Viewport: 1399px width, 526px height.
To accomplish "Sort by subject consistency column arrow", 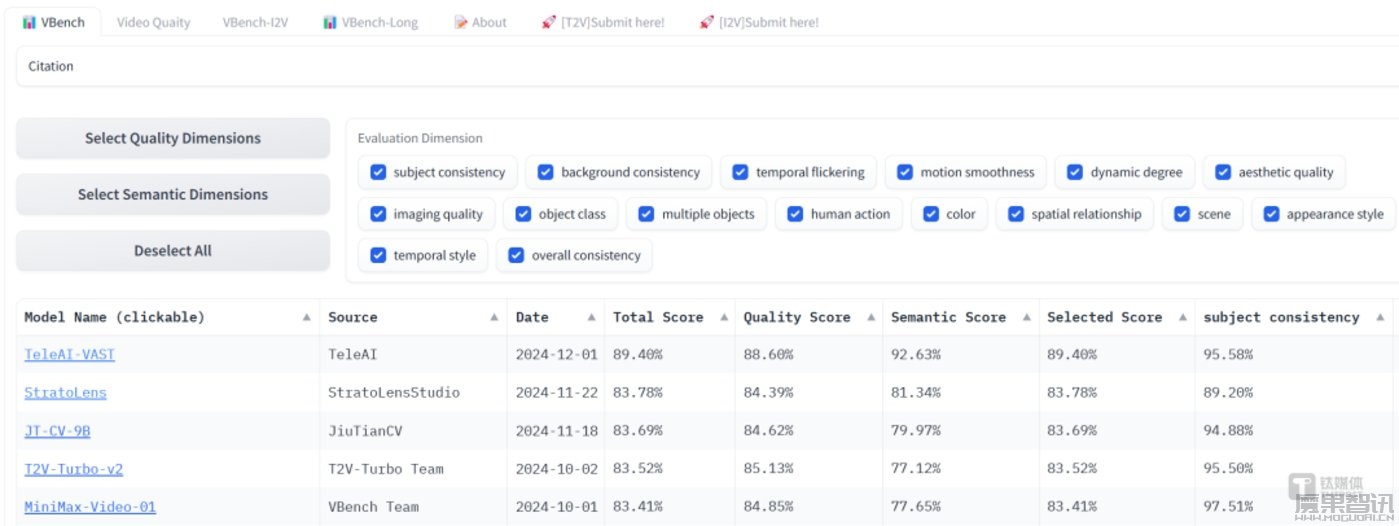I will tap(1379, 317).
